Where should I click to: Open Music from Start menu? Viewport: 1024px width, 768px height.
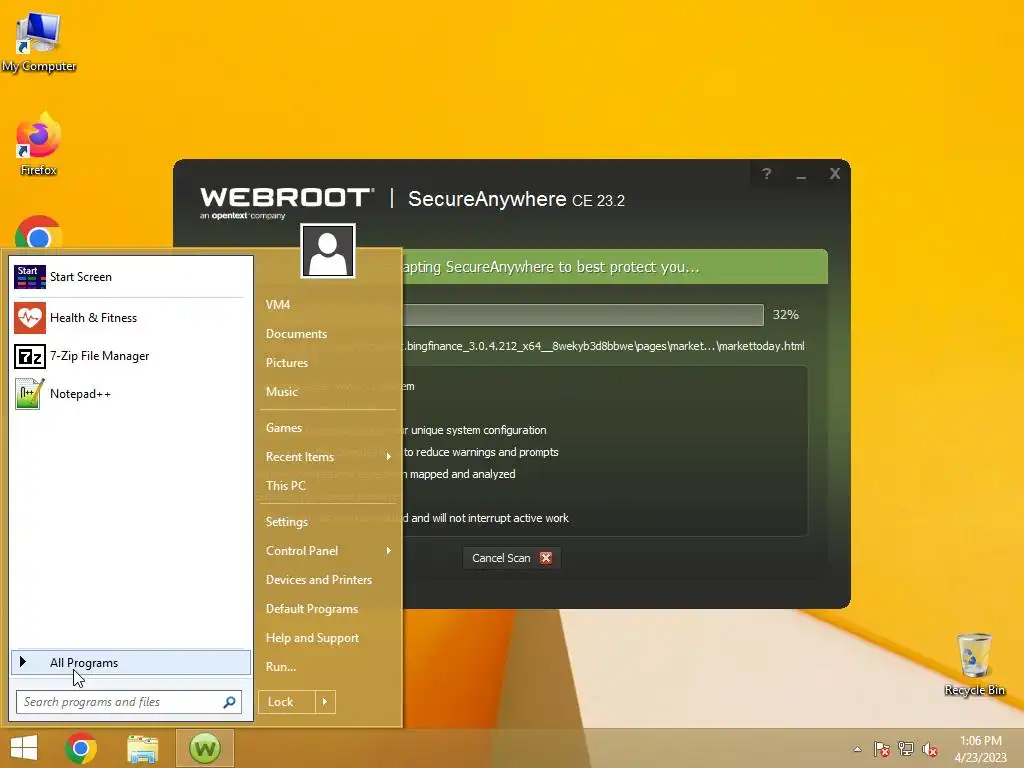(282, 391)
